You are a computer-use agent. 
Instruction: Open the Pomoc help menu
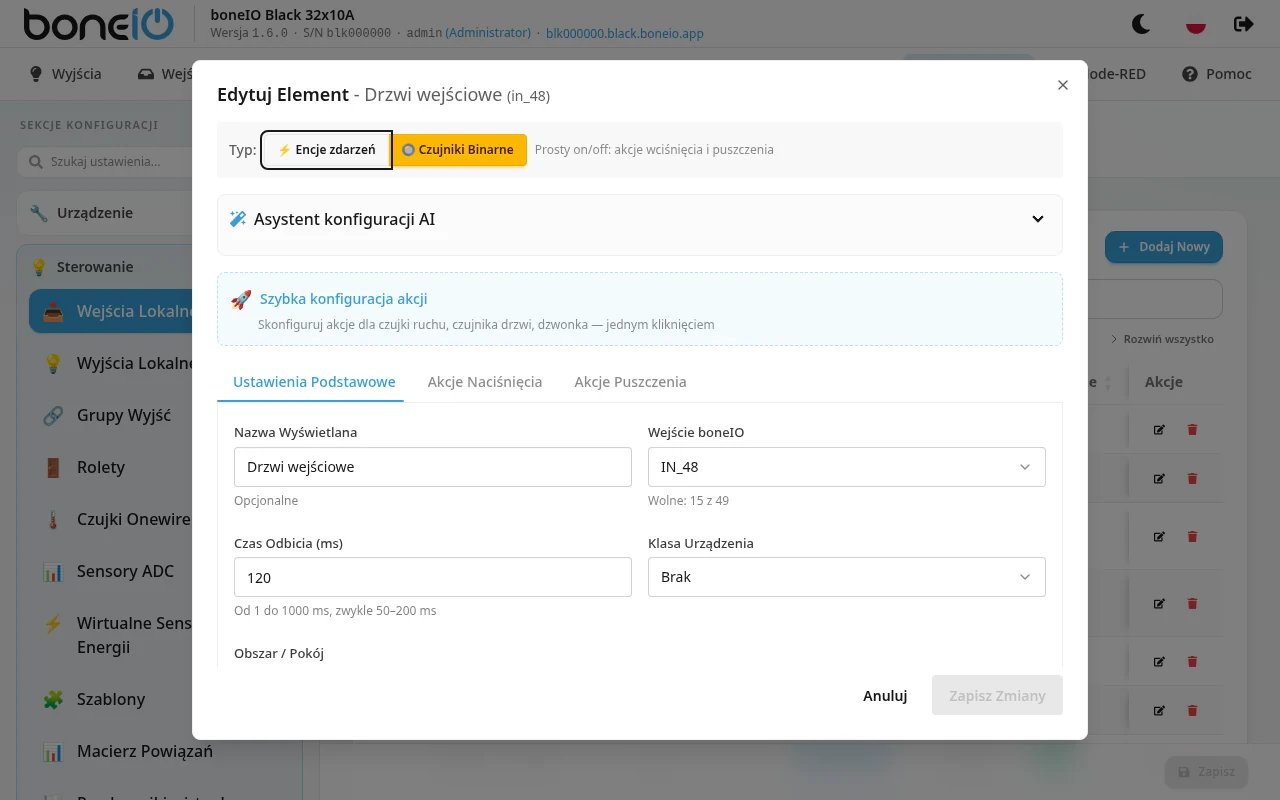coord(1217,74)
